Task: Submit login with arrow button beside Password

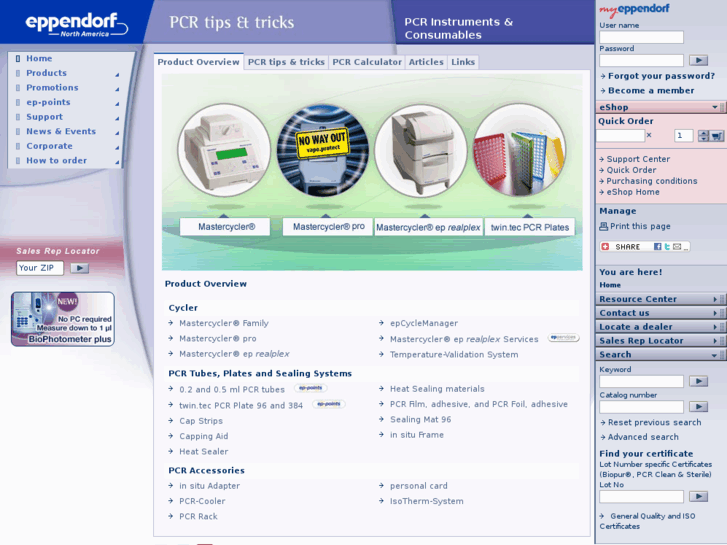Action: point(698,60)
